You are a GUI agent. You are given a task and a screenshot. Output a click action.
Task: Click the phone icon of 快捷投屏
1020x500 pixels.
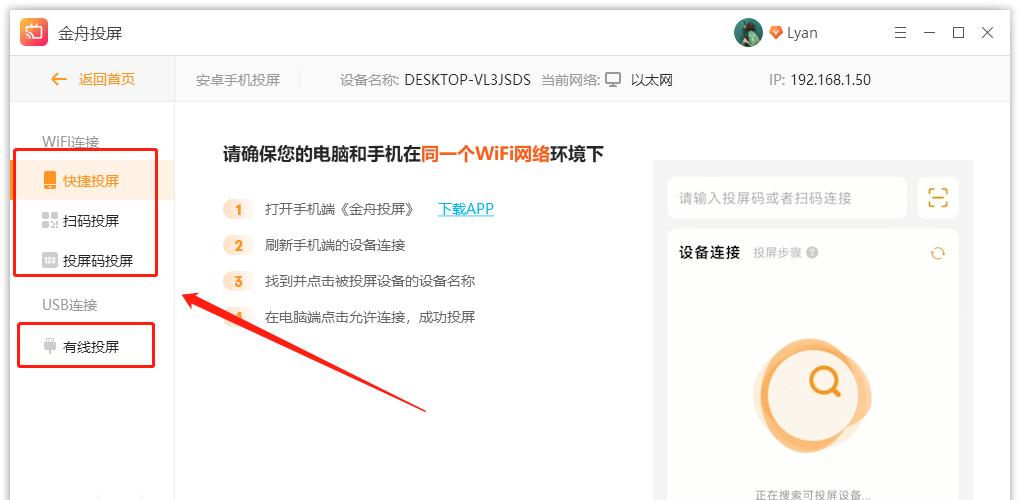point(49,180)
